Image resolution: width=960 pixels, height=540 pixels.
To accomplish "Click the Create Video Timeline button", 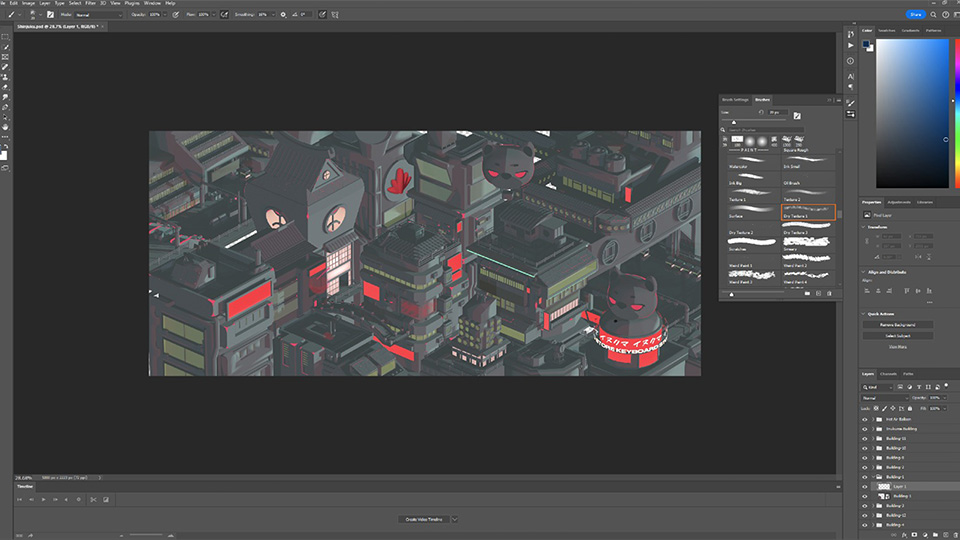I will tap(425, 519).
